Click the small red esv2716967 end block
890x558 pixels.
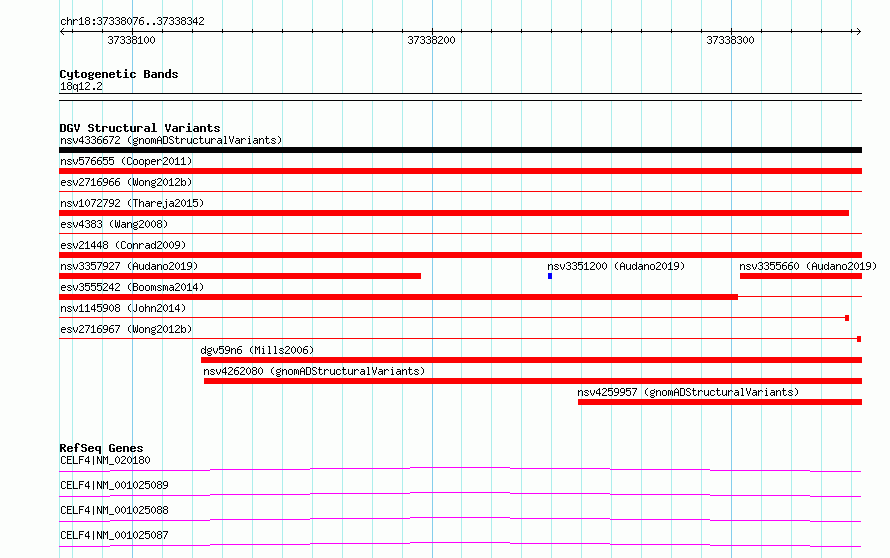click(859, 339)
